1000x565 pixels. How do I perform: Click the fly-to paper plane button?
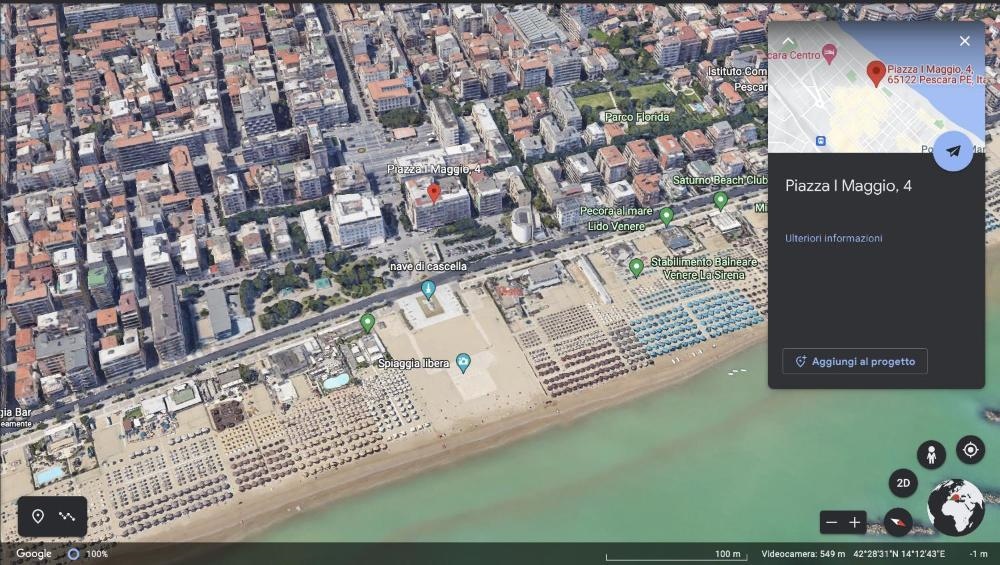[x=953, y=151]
